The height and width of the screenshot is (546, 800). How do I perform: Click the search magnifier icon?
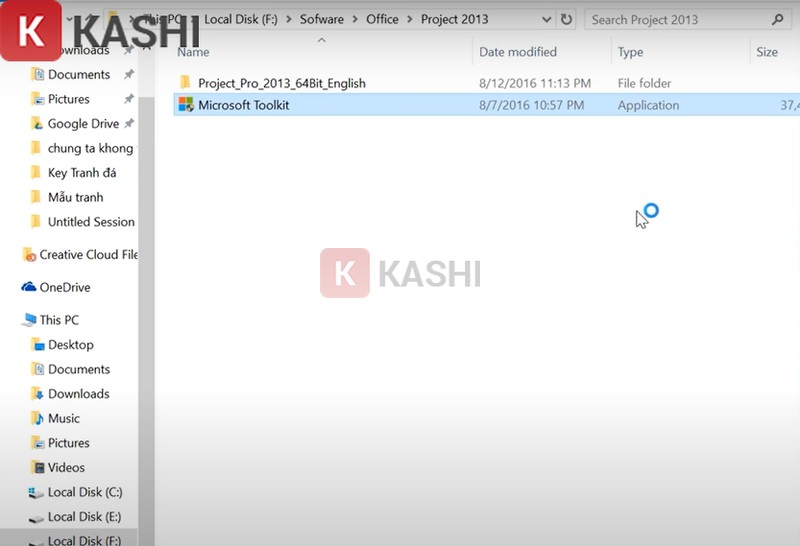click(x=778, y=19)
